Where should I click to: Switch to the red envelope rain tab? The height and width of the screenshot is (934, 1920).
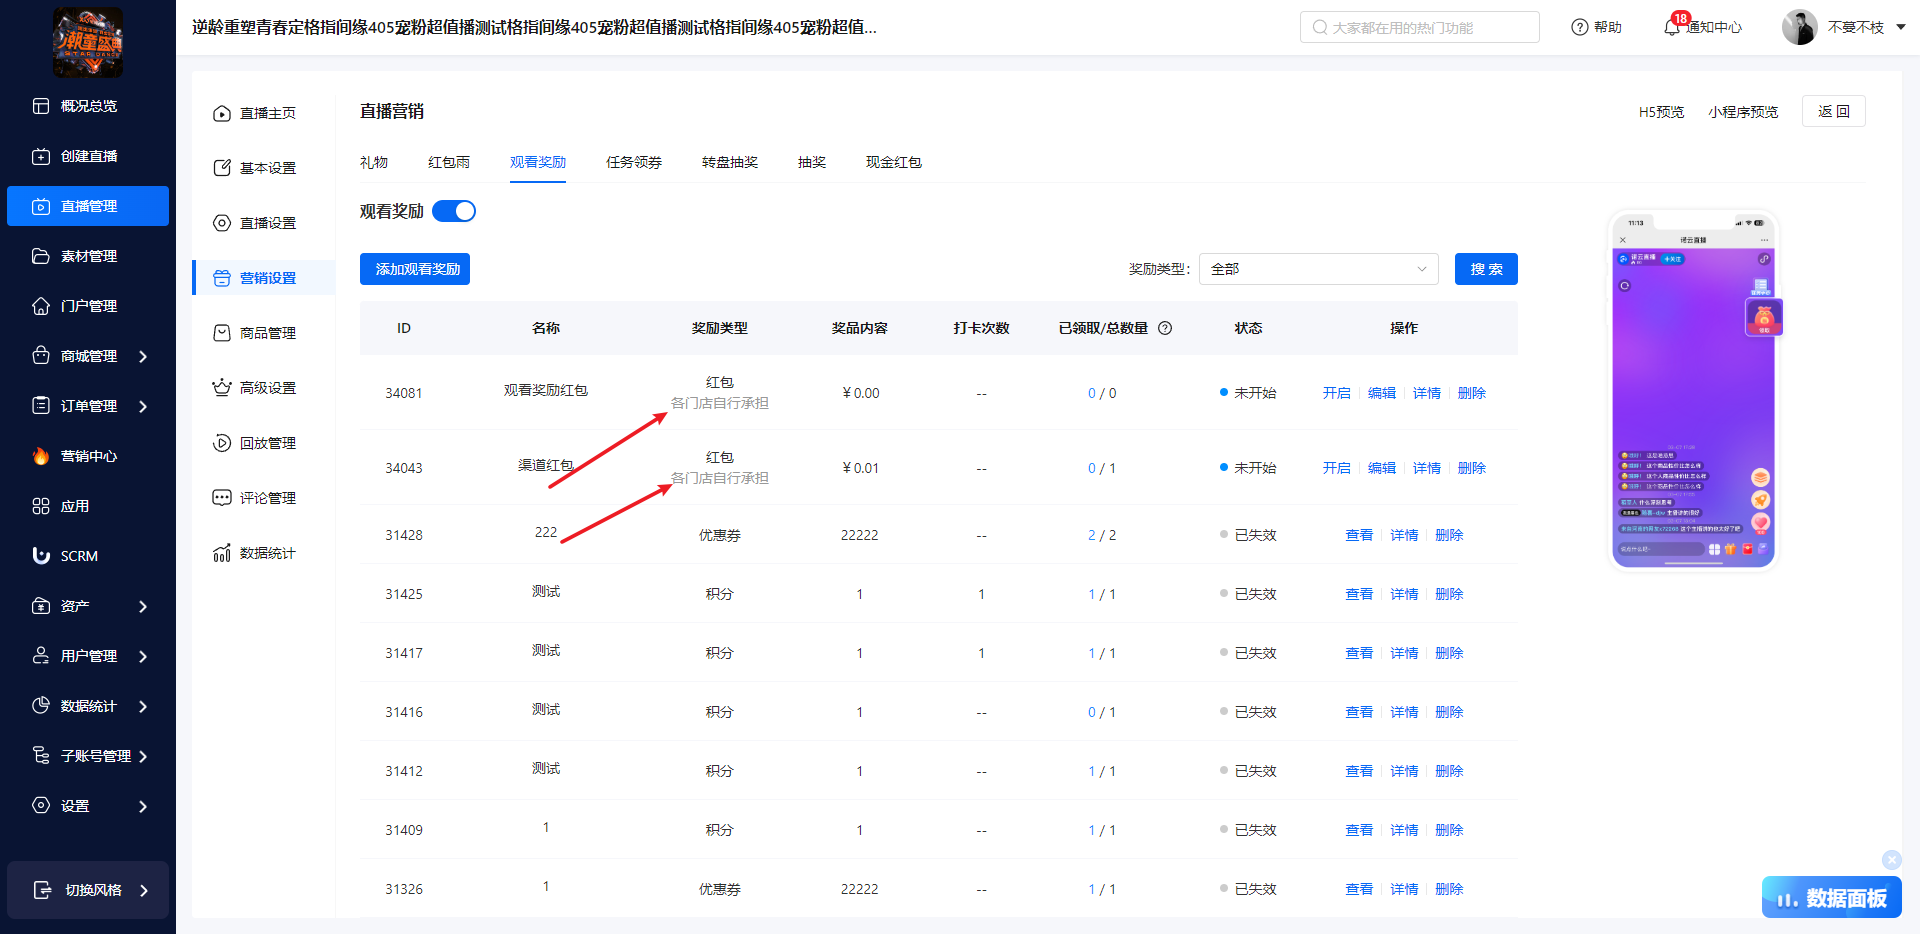point(448,162)
